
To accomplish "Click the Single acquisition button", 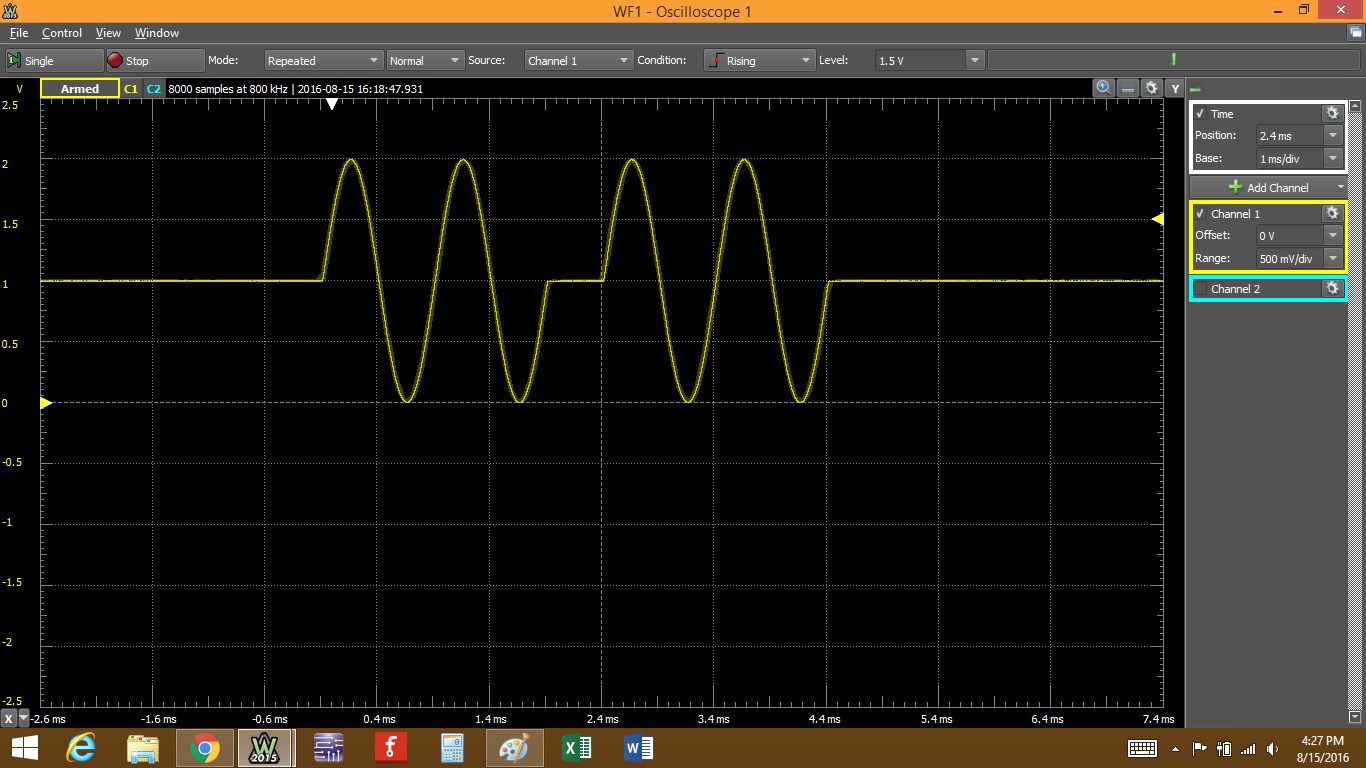I will pos(54,60).
